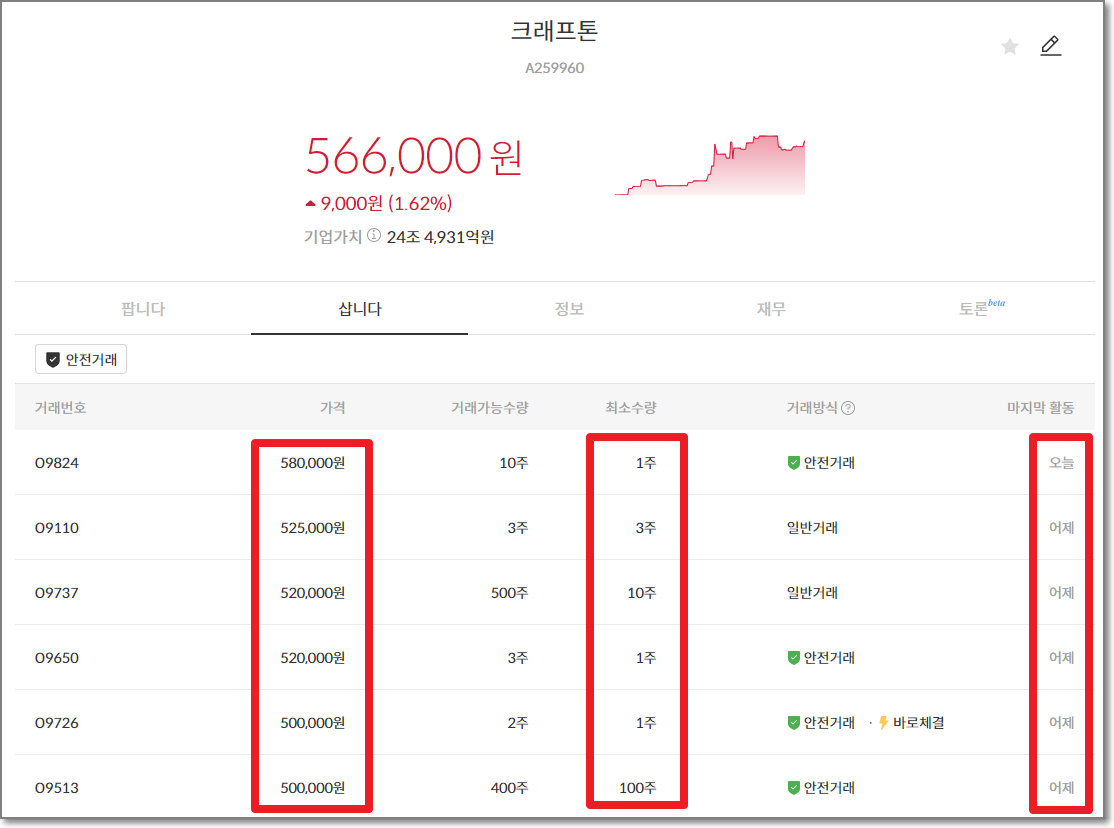Click the green shield in row 09650
Viewport: 1114px width, 828px height.
(x=794, y=657)
